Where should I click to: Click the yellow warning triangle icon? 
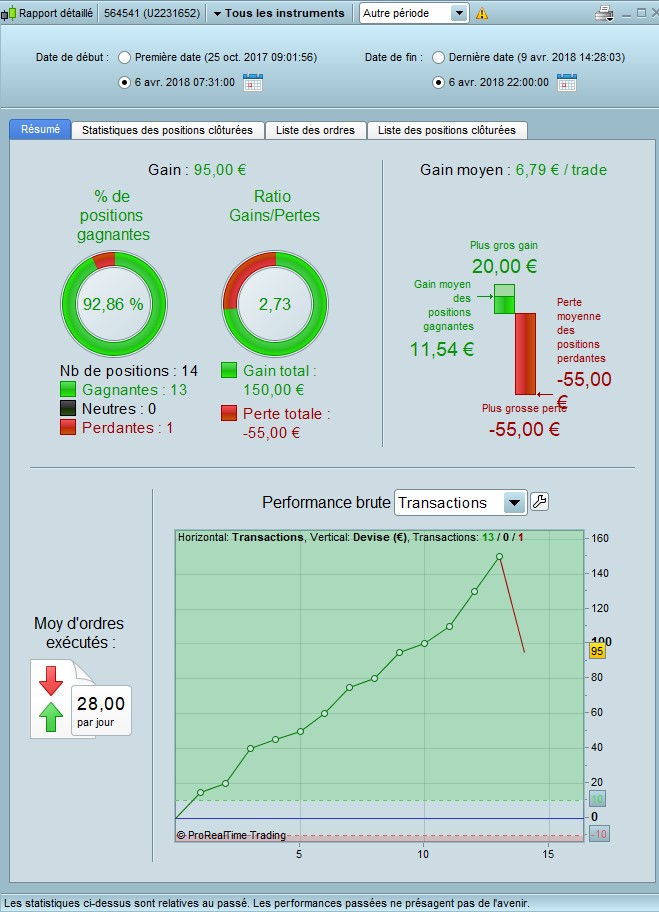[x=482, y=13]
